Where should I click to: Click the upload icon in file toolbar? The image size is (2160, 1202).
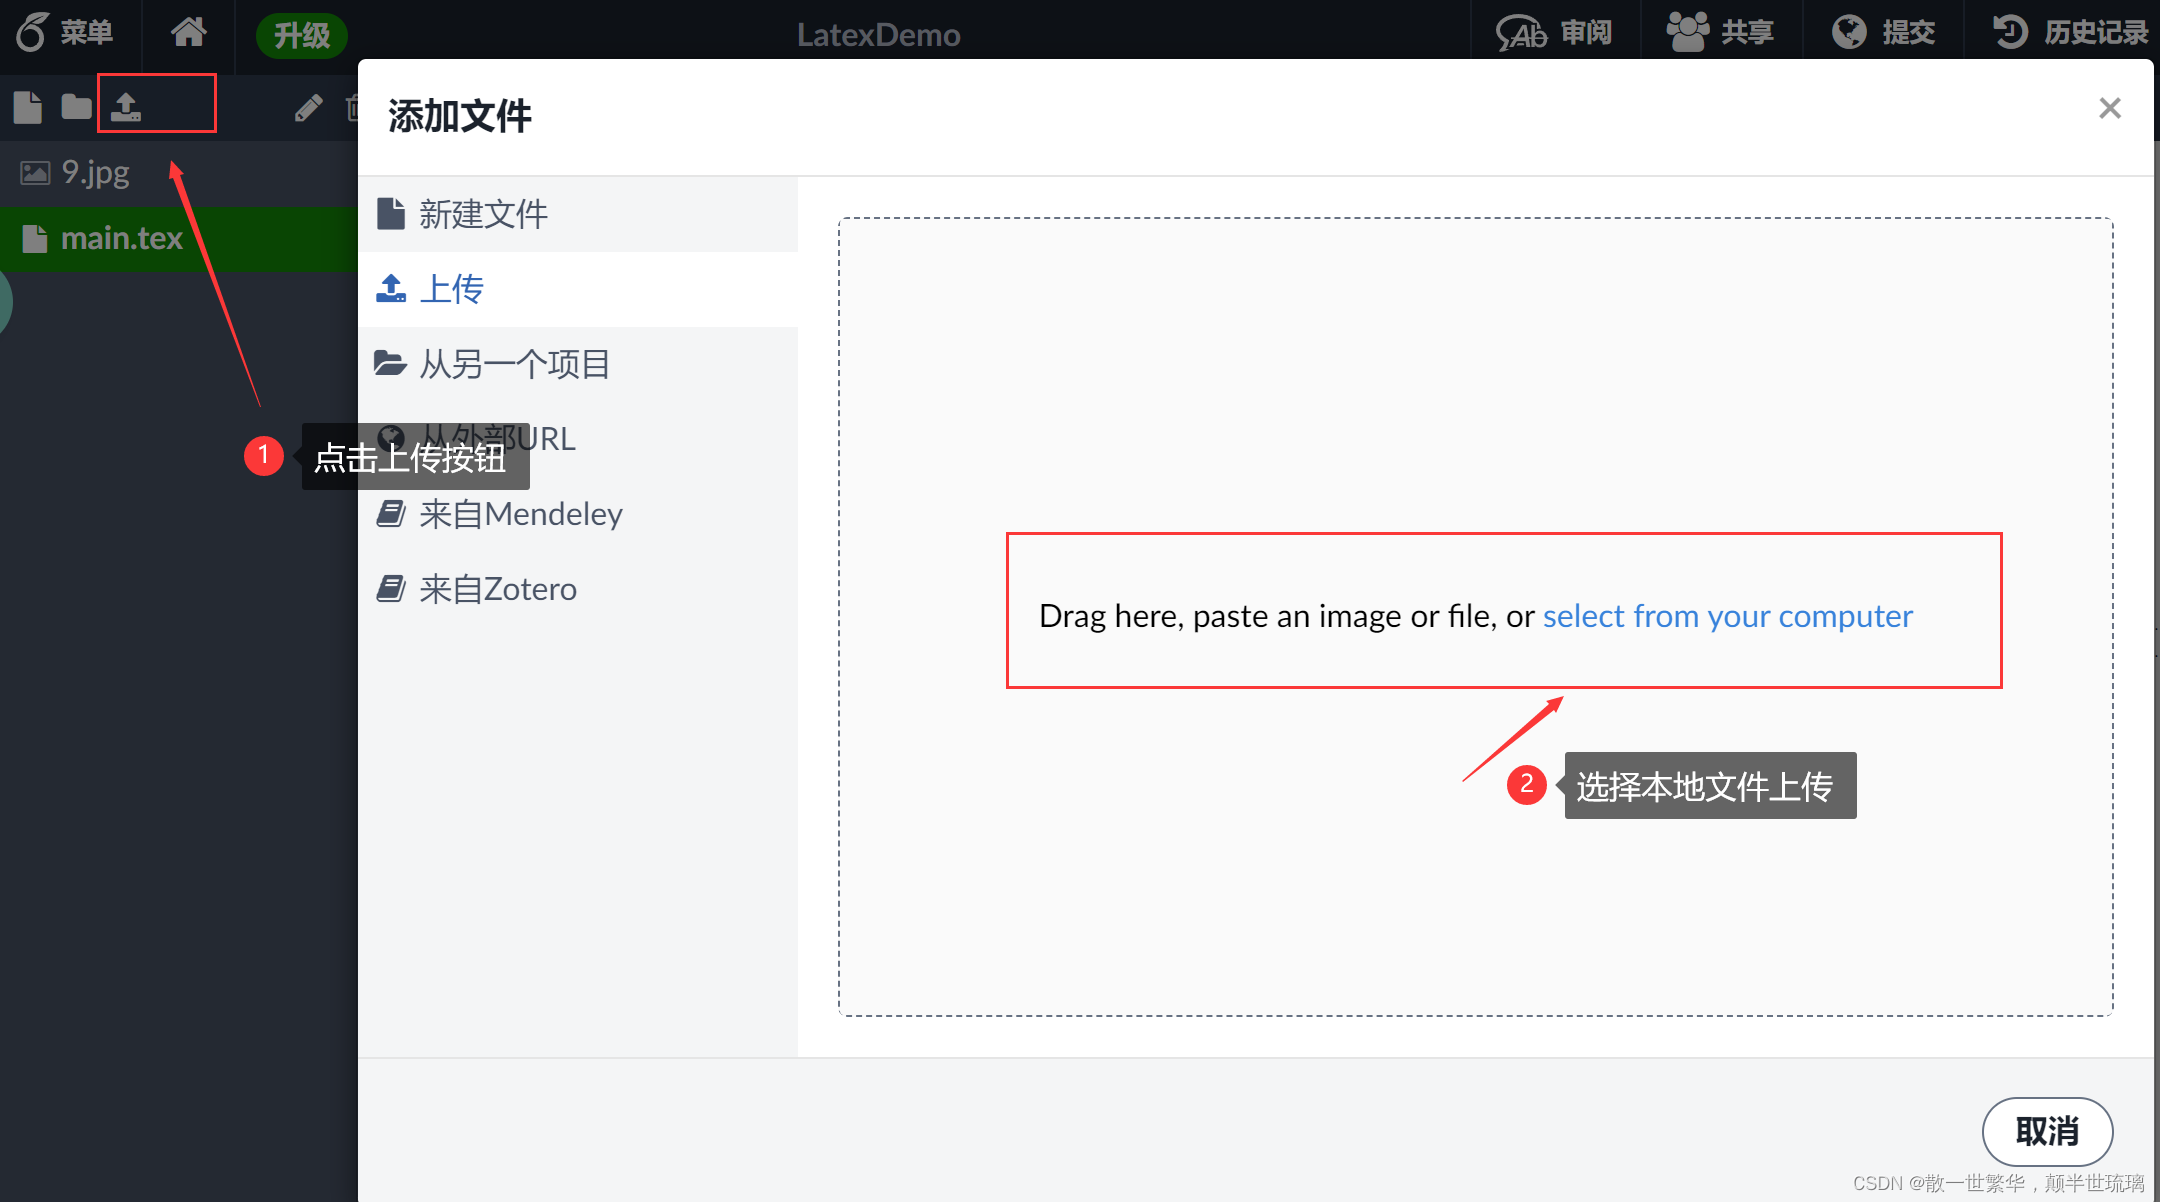tap(126, 106)
